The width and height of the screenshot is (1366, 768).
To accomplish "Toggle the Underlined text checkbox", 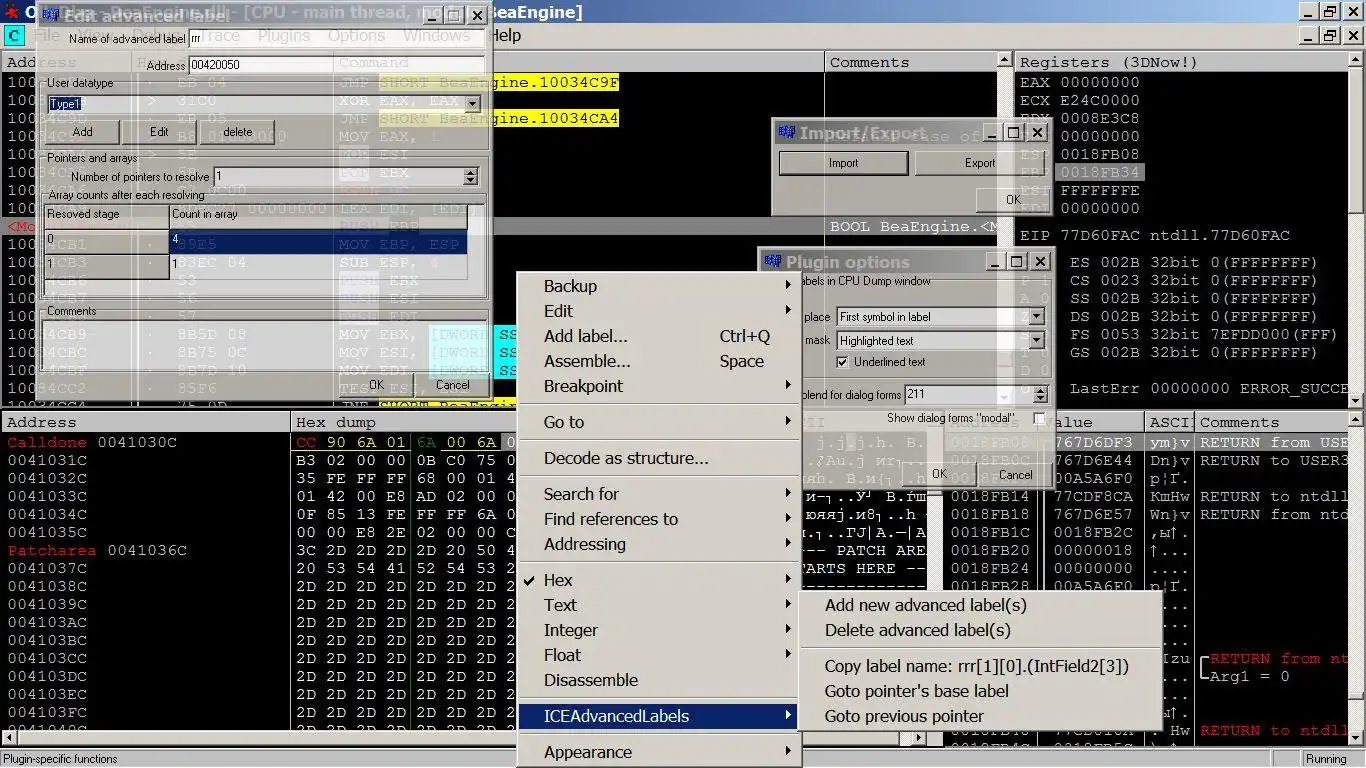I will click(843, 362).
